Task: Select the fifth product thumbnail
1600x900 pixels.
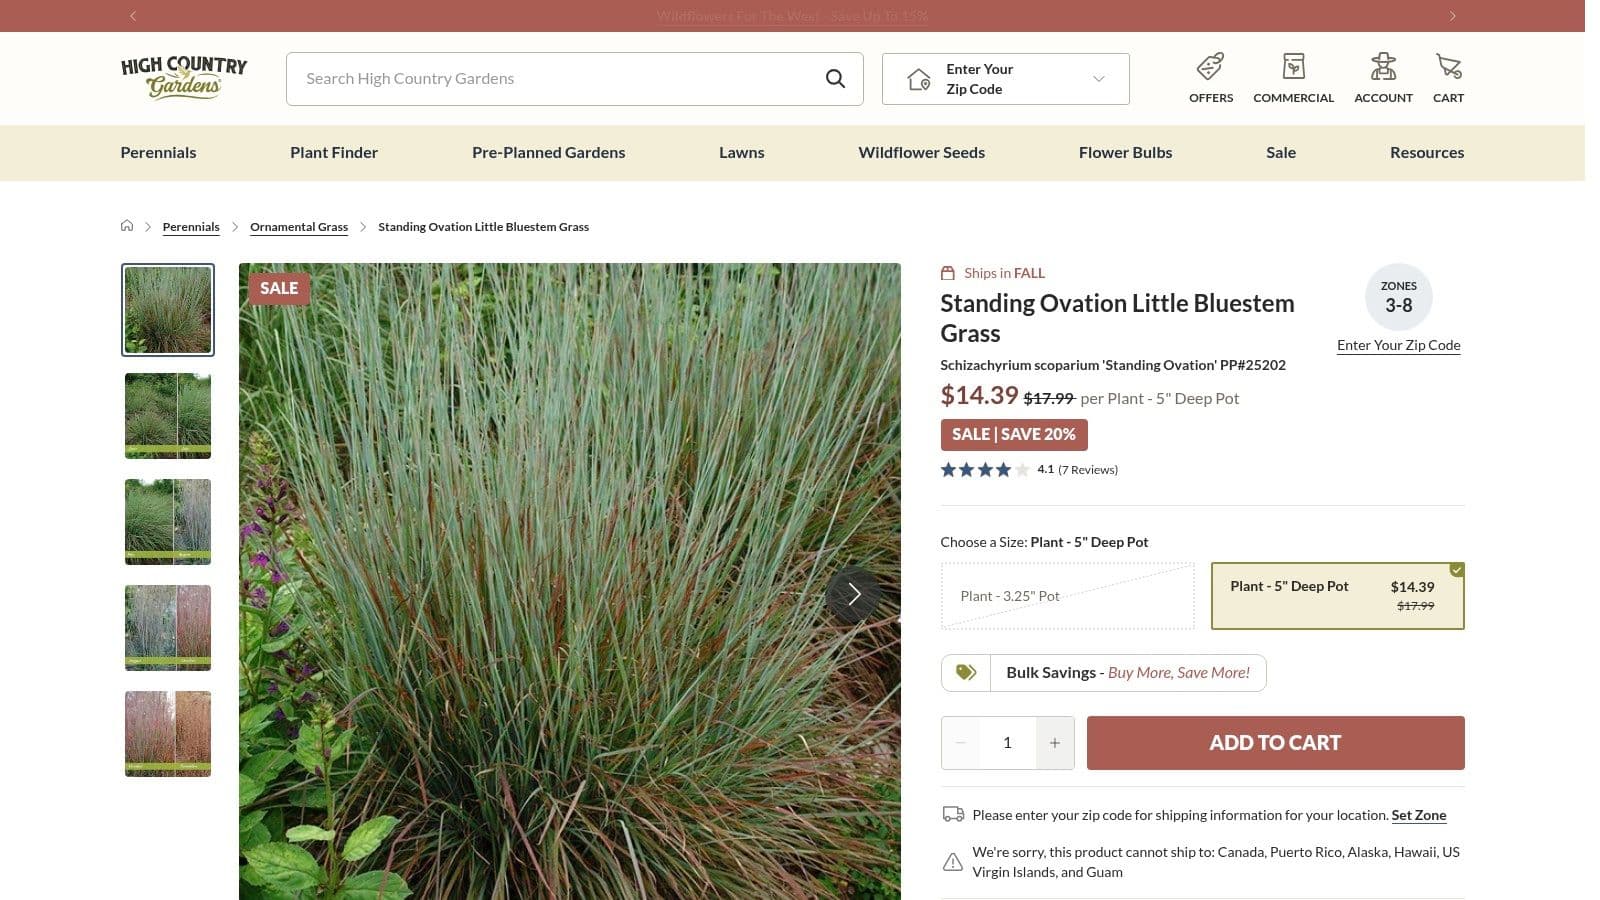Action: click(167, 734)
